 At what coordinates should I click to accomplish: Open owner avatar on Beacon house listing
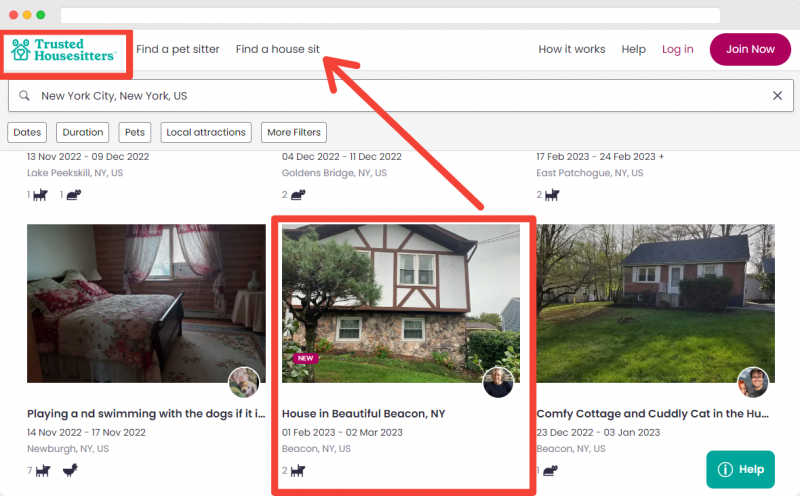498,382
